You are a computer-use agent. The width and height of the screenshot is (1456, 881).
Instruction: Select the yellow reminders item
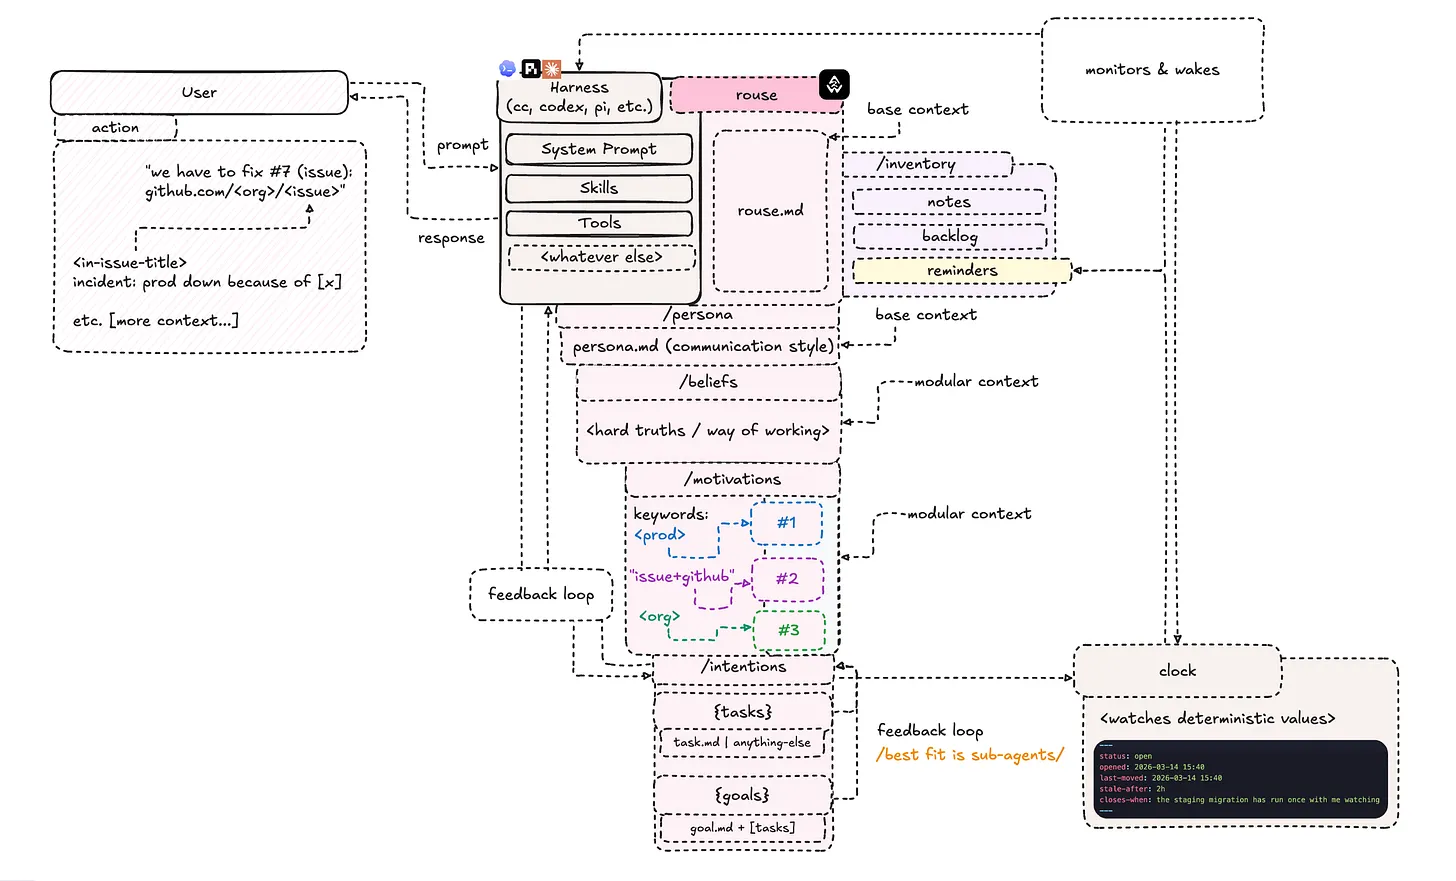pyautogui.click(x=961, y=270)
